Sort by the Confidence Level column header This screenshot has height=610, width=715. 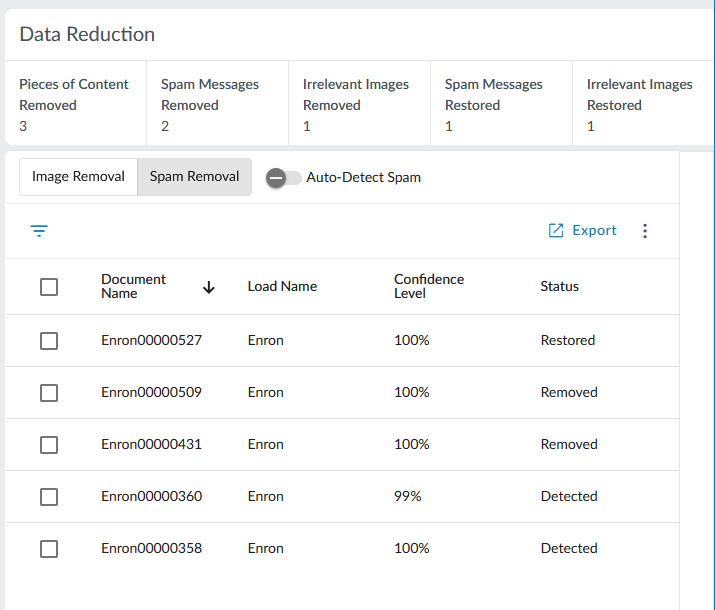click(429, 286)
